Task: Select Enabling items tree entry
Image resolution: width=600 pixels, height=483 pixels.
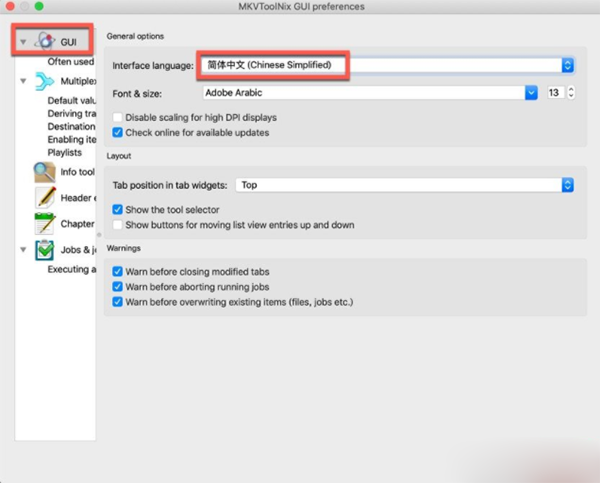Action: (x=72, y=139)
